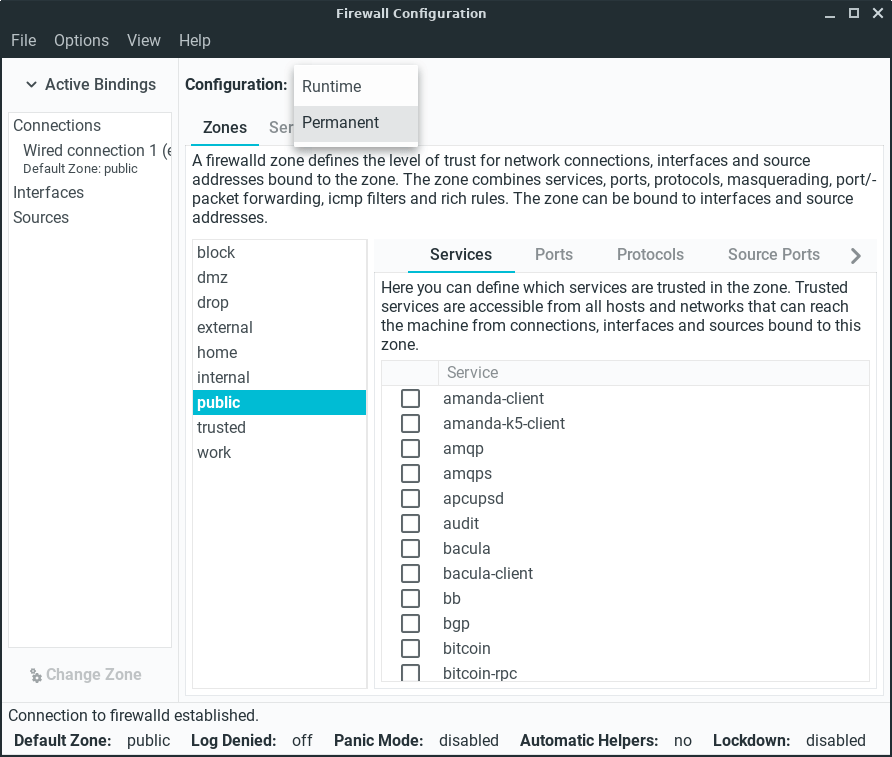
Task: Switch to the Source Ports tab
Action: click(x=773, y=255)
